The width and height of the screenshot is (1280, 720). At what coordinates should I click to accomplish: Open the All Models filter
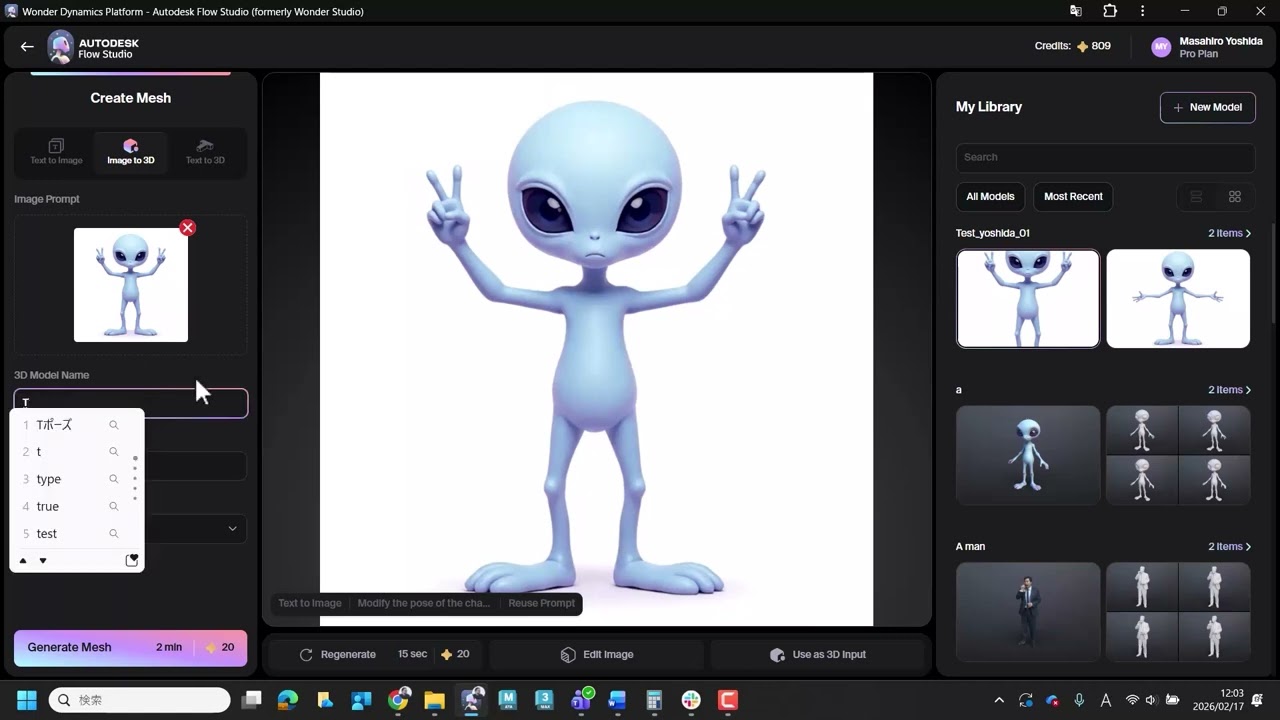pyautogui.click(x=990, y=196)
